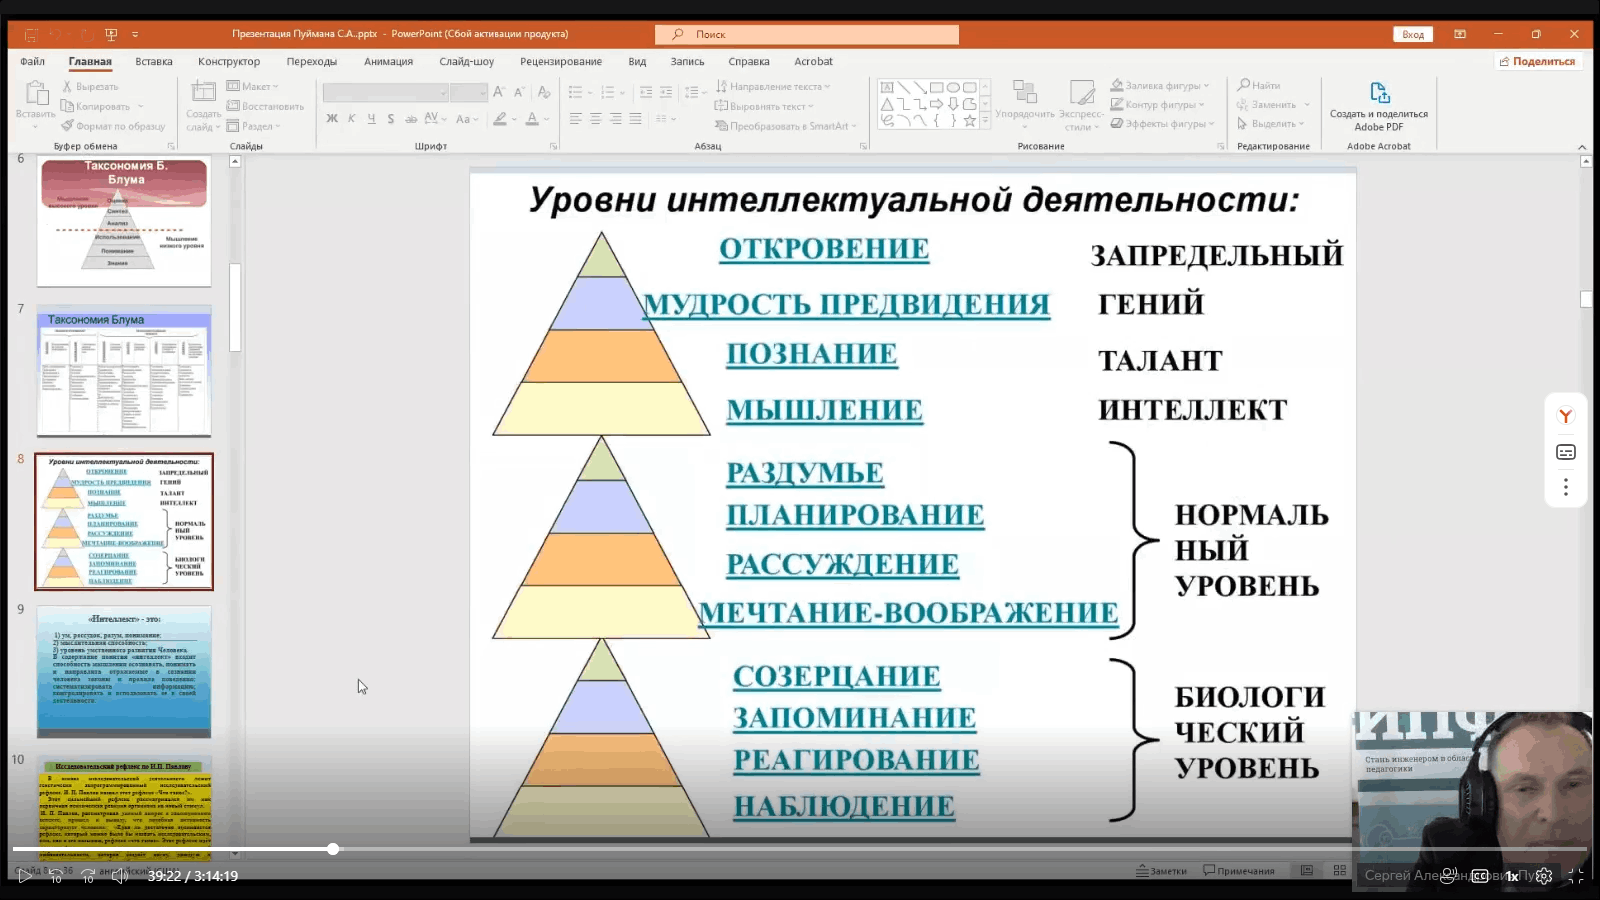Click the Поделиться share button
1600x900 pixels.
point(1537,61)
